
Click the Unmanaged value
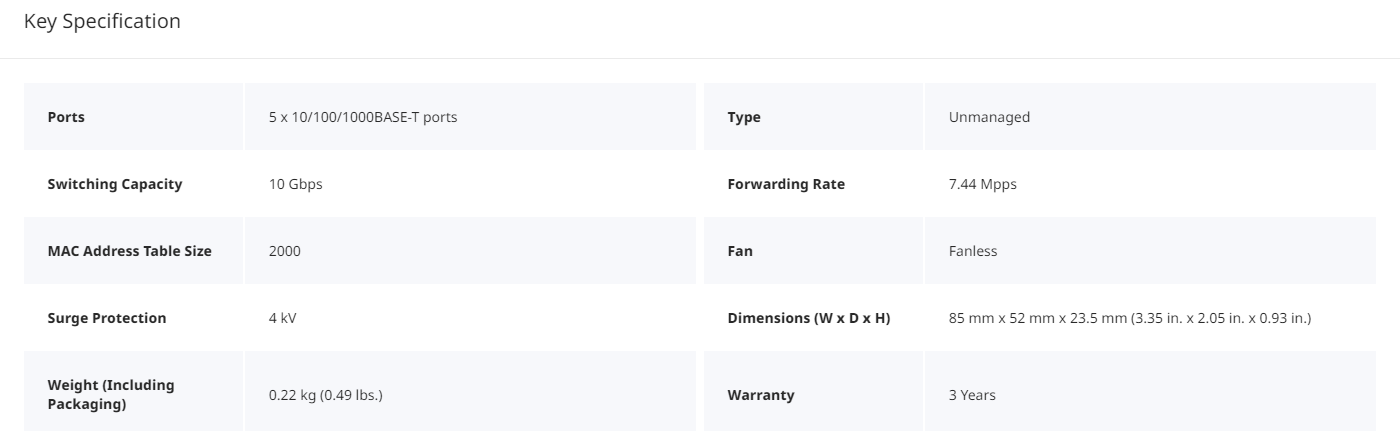point(989,117)
